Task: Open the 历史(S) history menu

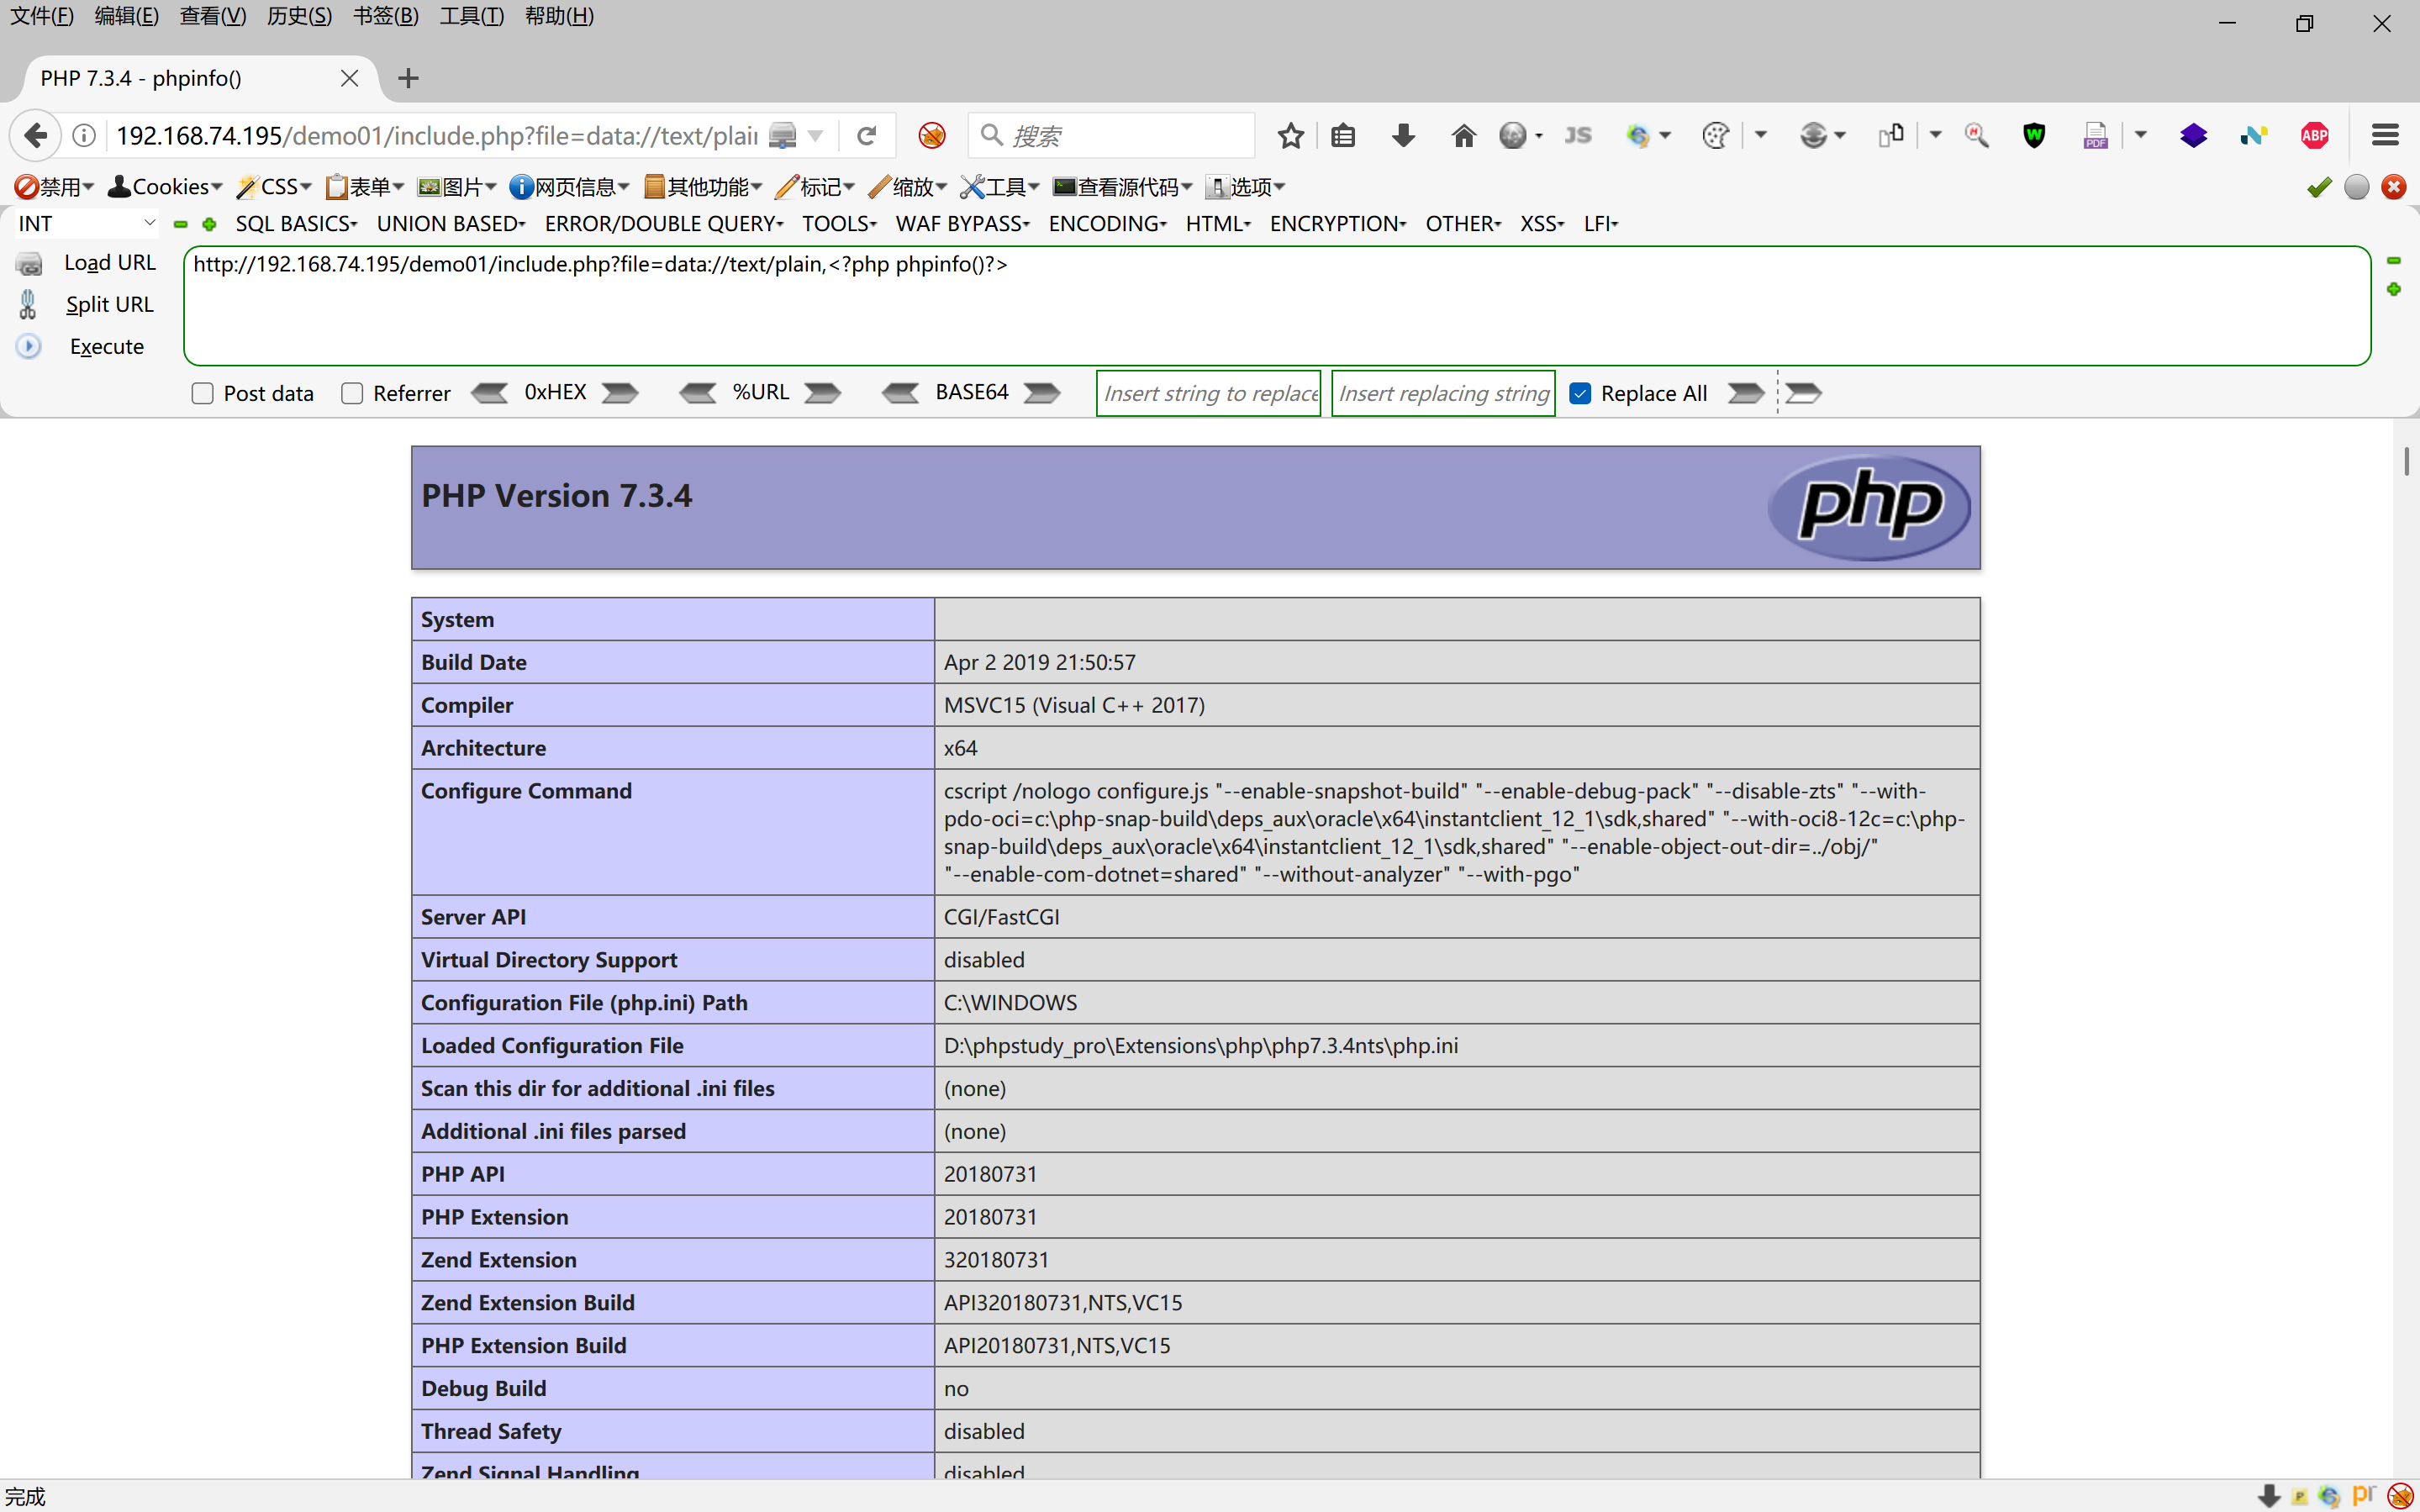Action: [x=299, y=16]
